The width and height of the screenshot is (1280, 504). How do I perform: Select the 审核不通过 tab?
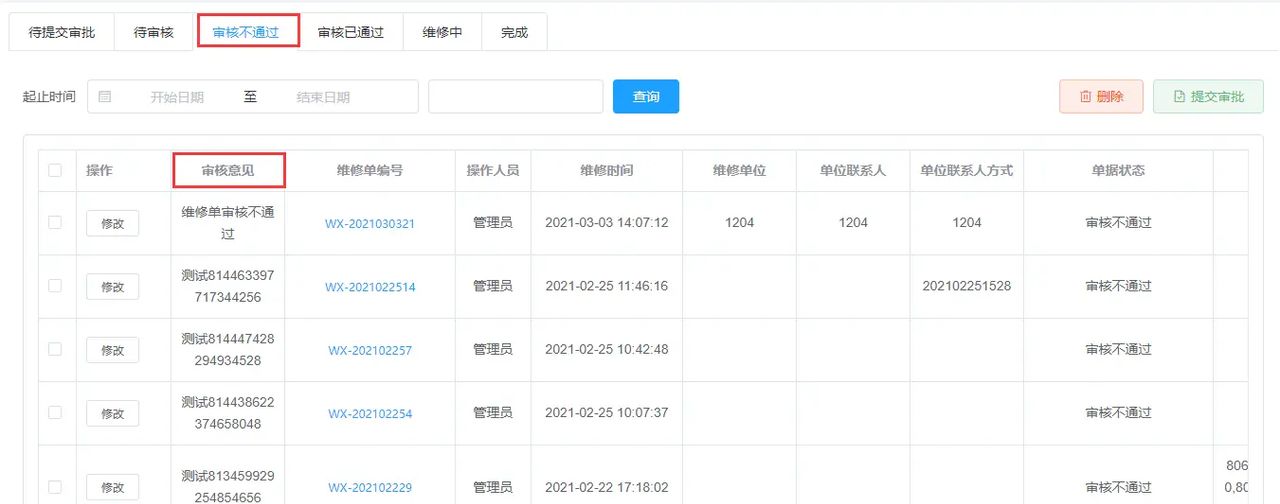[248, 32]
